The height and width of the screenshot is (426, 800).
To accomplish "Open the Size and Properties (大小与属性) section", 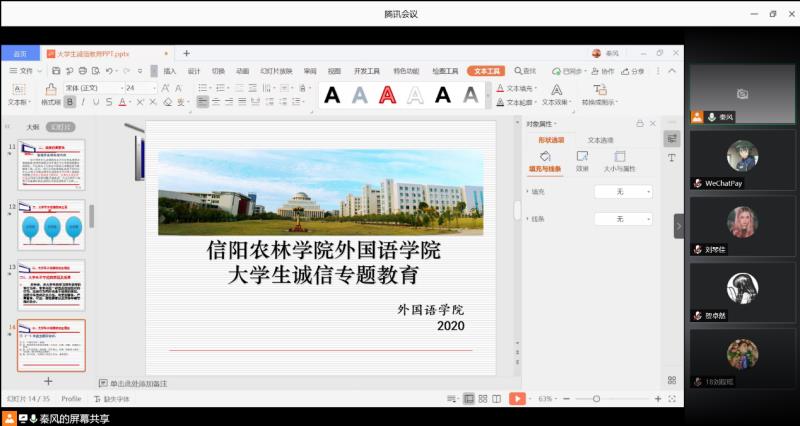I will [x=619, y=163].
